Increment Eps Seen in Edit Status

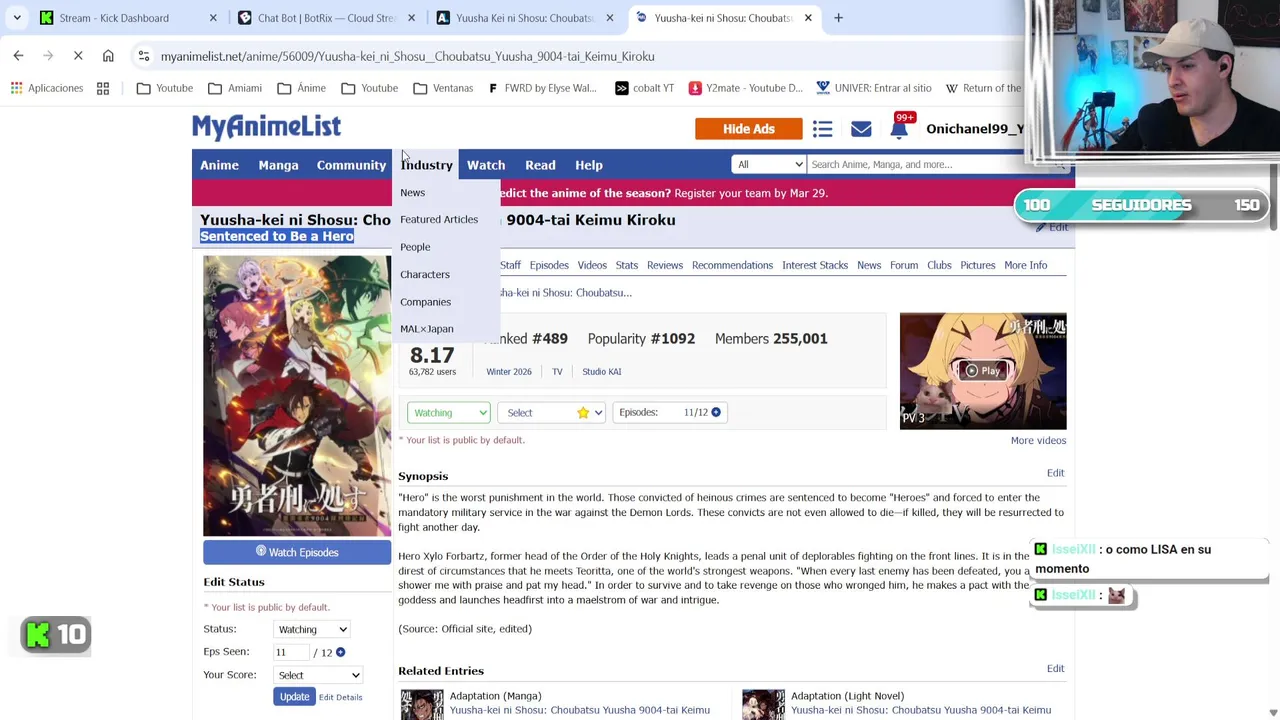[340, 652]
